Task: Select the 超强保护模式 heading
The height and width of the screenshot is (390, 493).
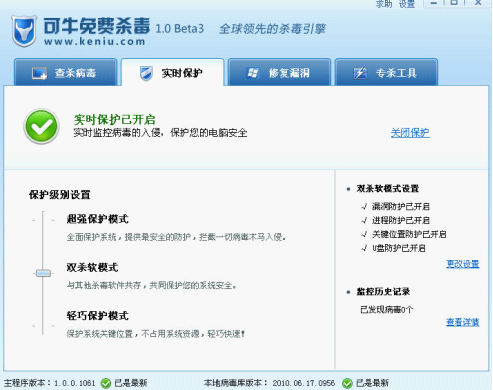Action: pyautogui.click(x=97, y=219)
